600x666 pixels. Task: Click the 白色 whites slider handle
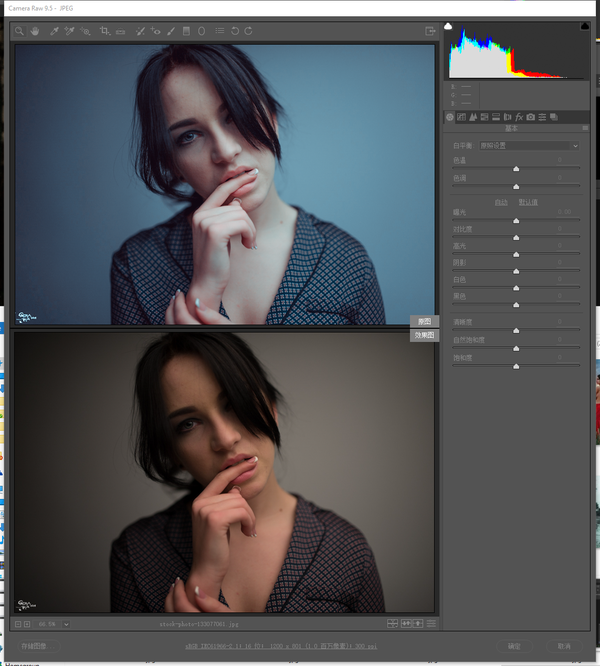coord(516,288)
